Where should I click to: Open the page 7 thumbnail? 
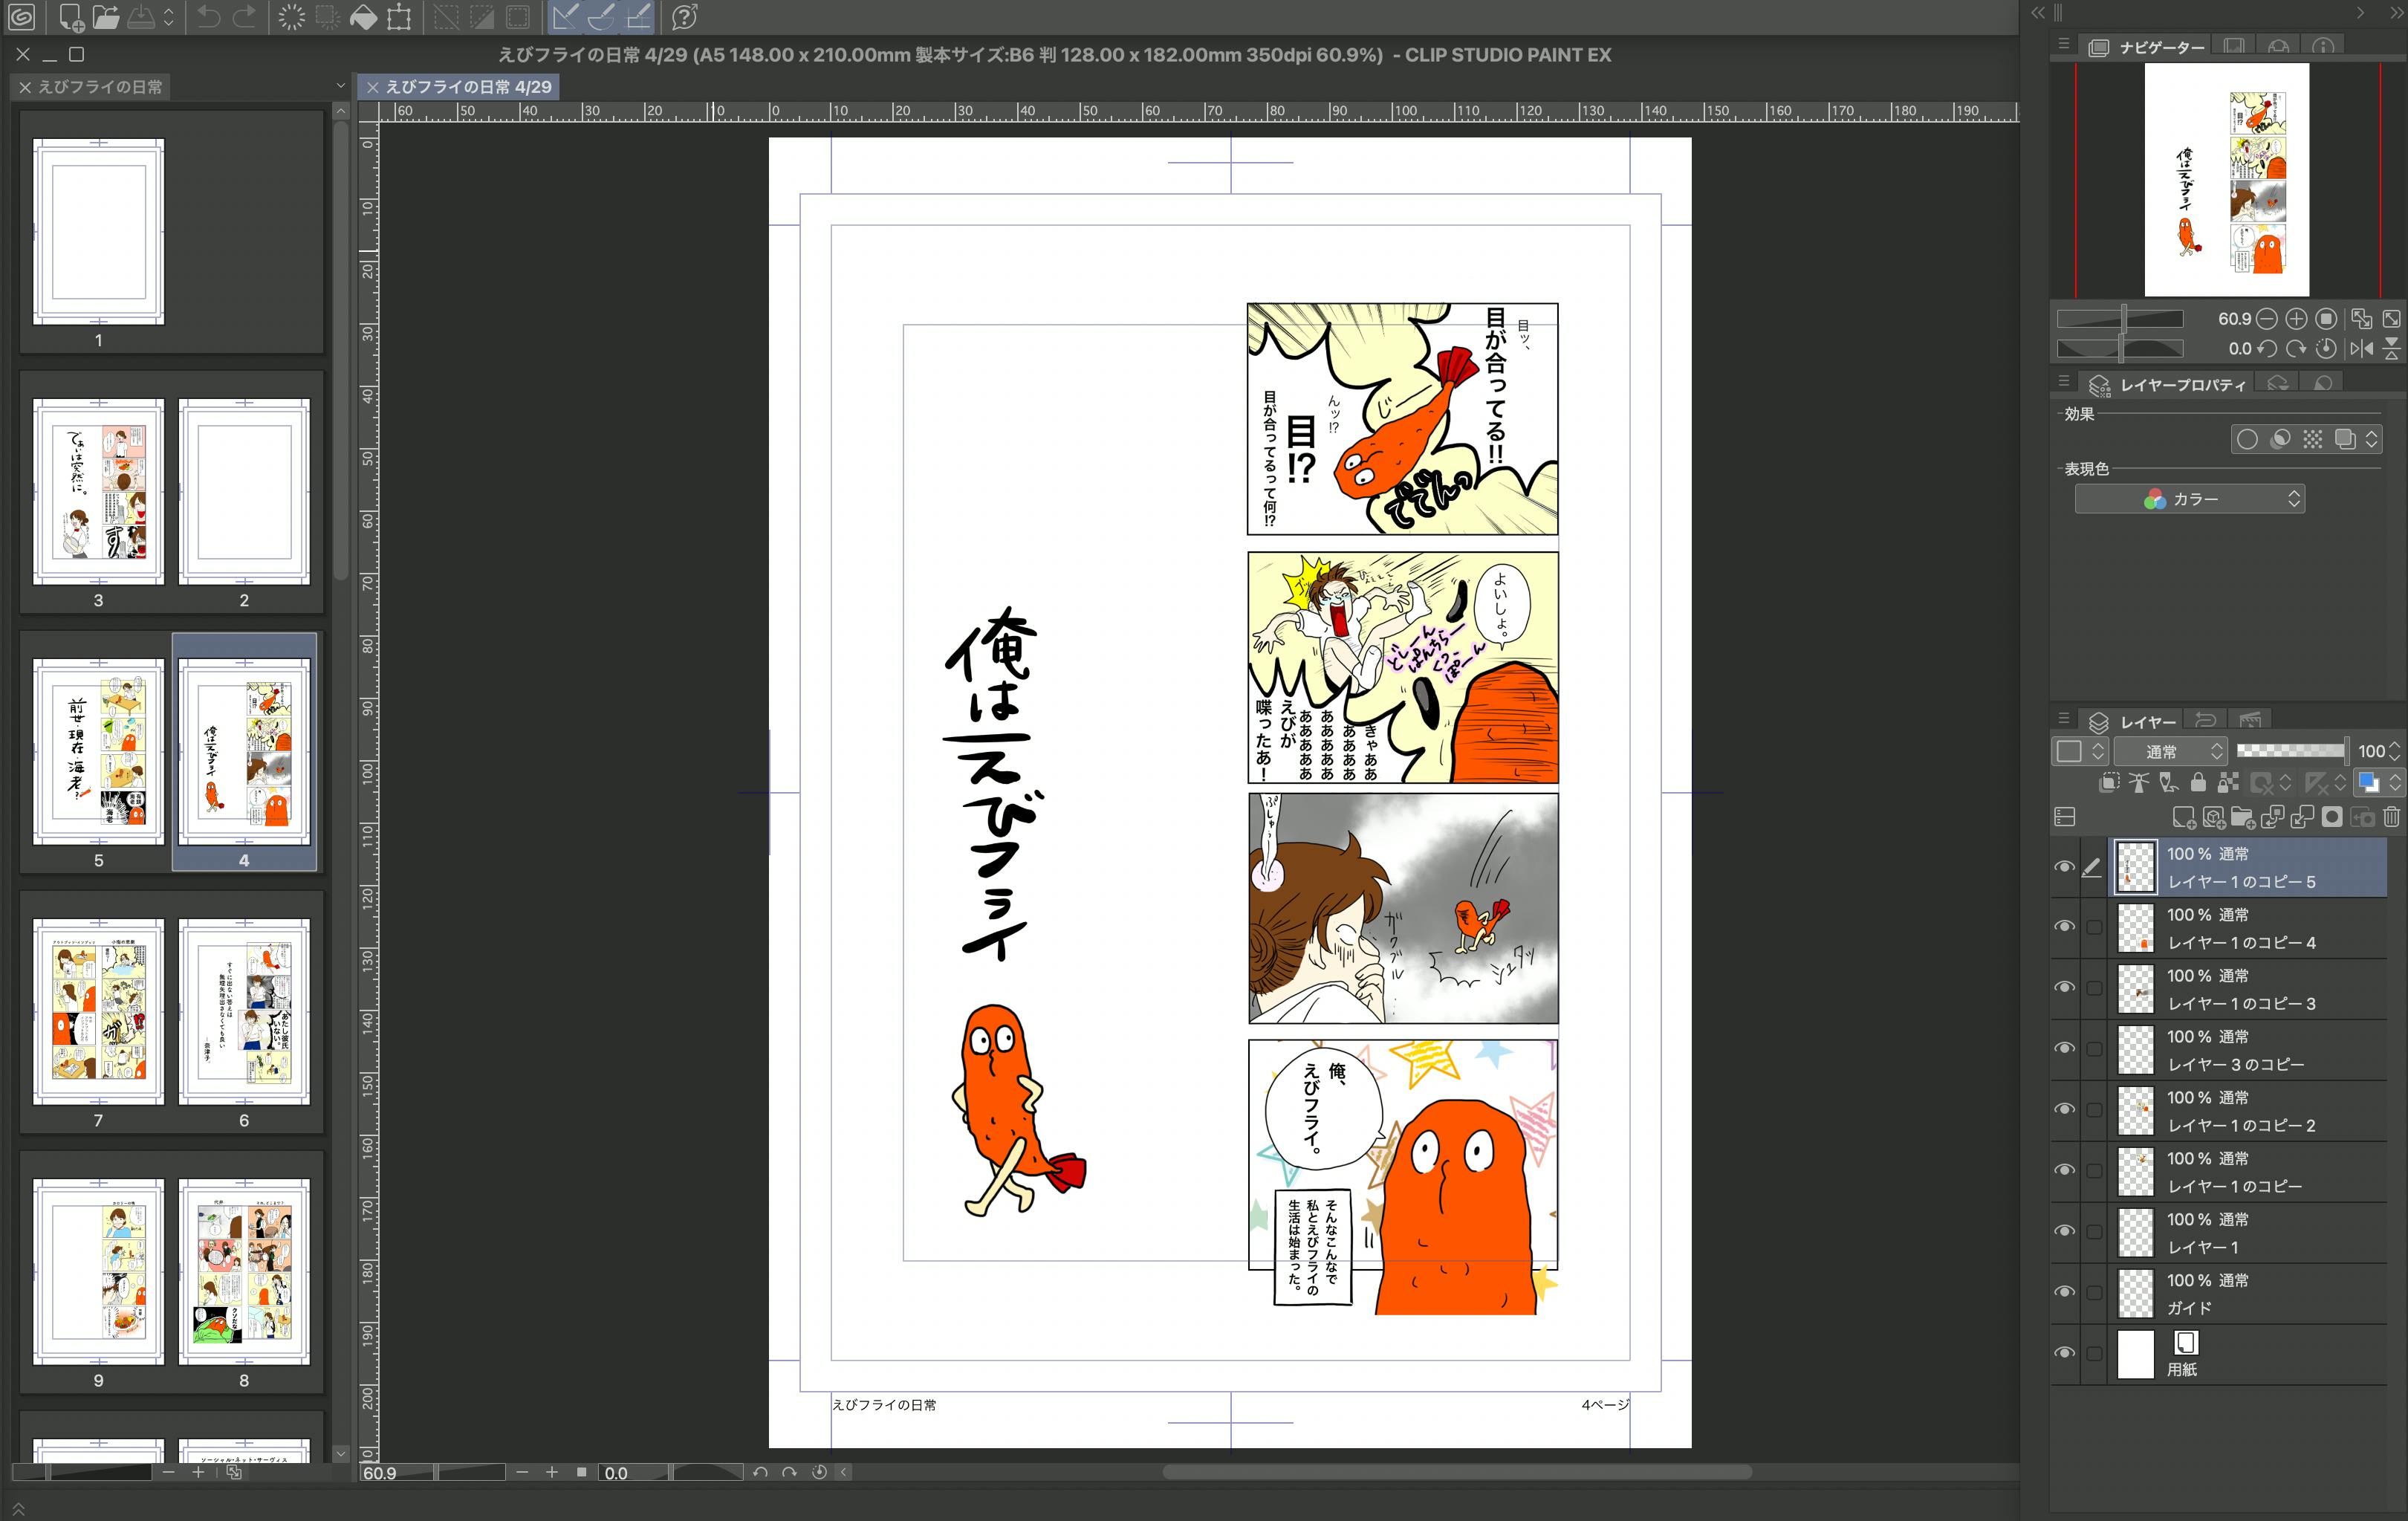coord(98,1011)
